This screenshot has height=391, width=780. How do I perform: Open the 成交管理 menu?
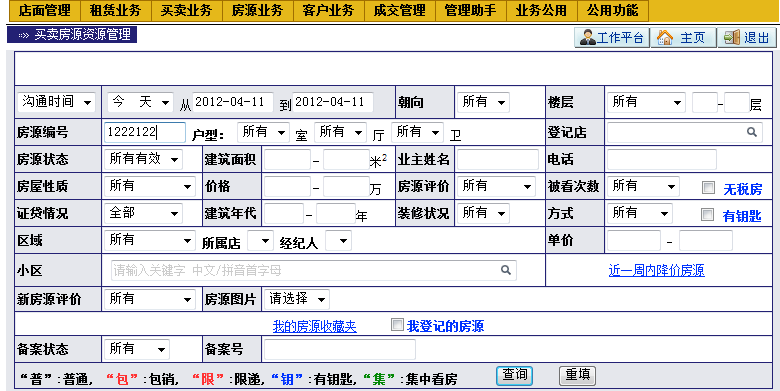point(399,10)
